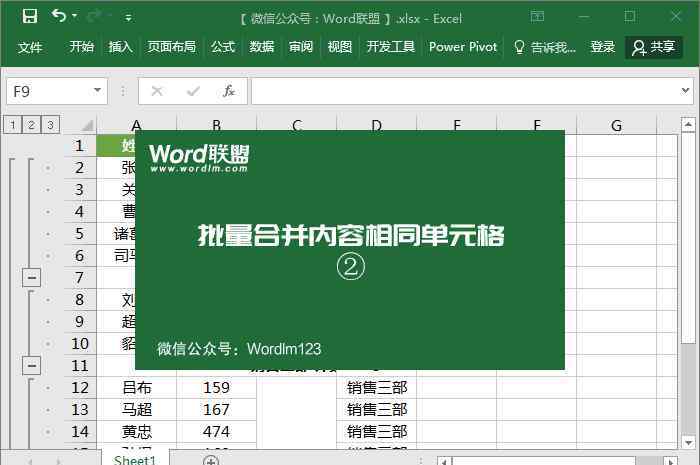Open the 审阅 ribbon tab
Image resolution: width=700 pixels, height=465 pixels.
[300, 47]
